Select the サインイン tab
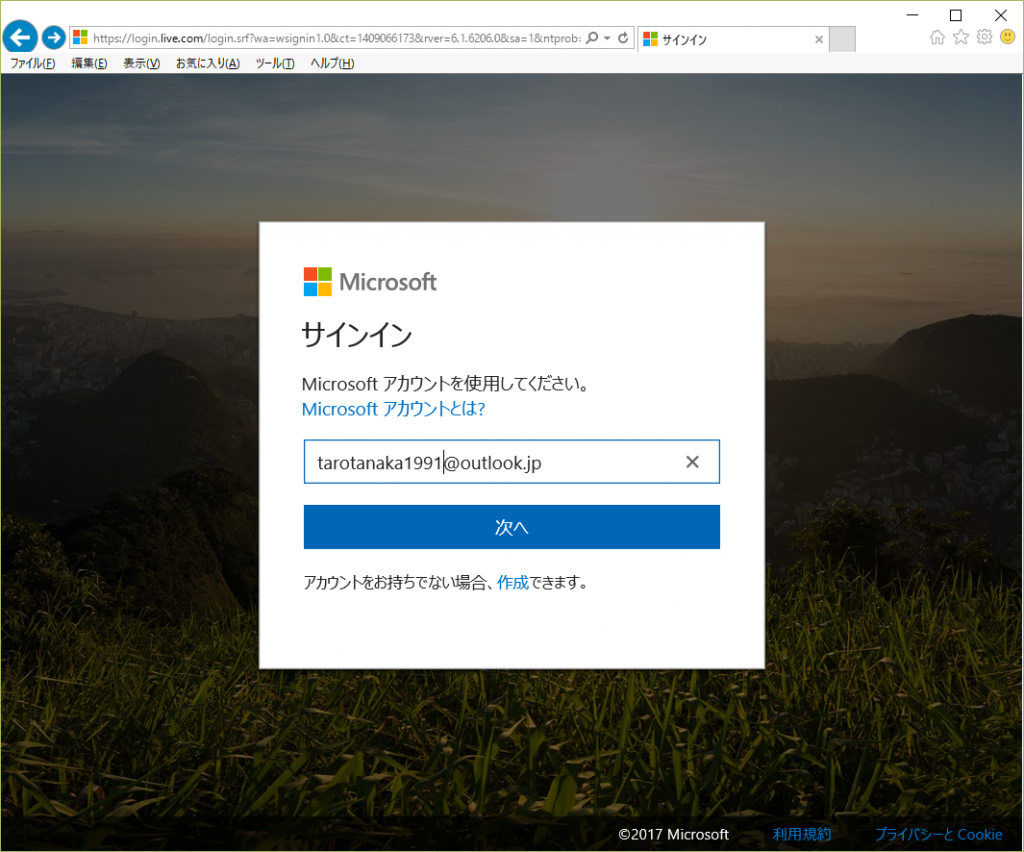The width and height of the screenshot is (1024, 852). (733, 39)
